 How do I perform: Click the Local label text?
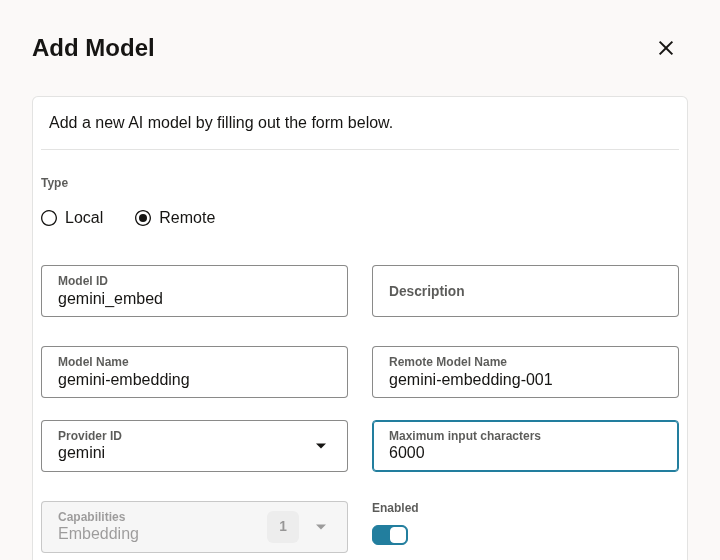[x=84, y=218]
